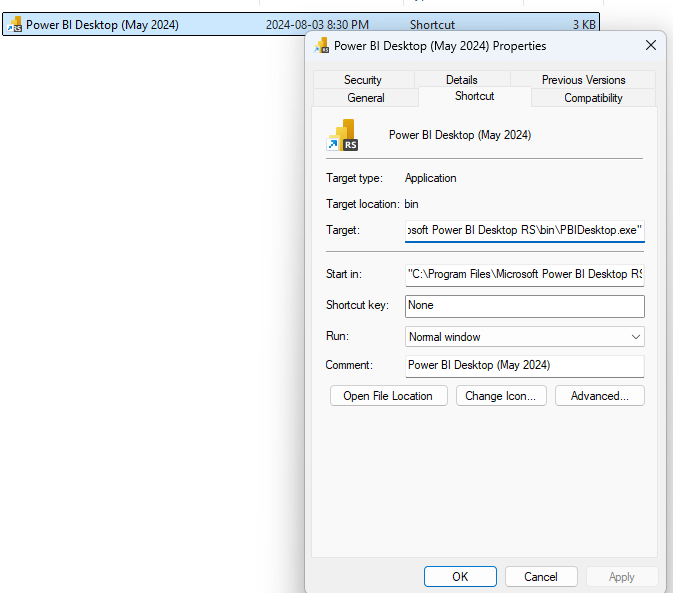This screenshot has height=593, width=673.
Task: Click into the Target path field
Action: tap(524, 230)
